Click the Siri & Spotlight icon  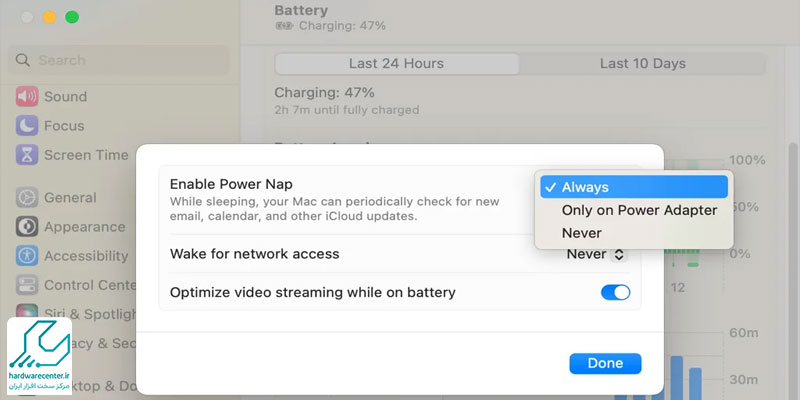coord(26,314)
